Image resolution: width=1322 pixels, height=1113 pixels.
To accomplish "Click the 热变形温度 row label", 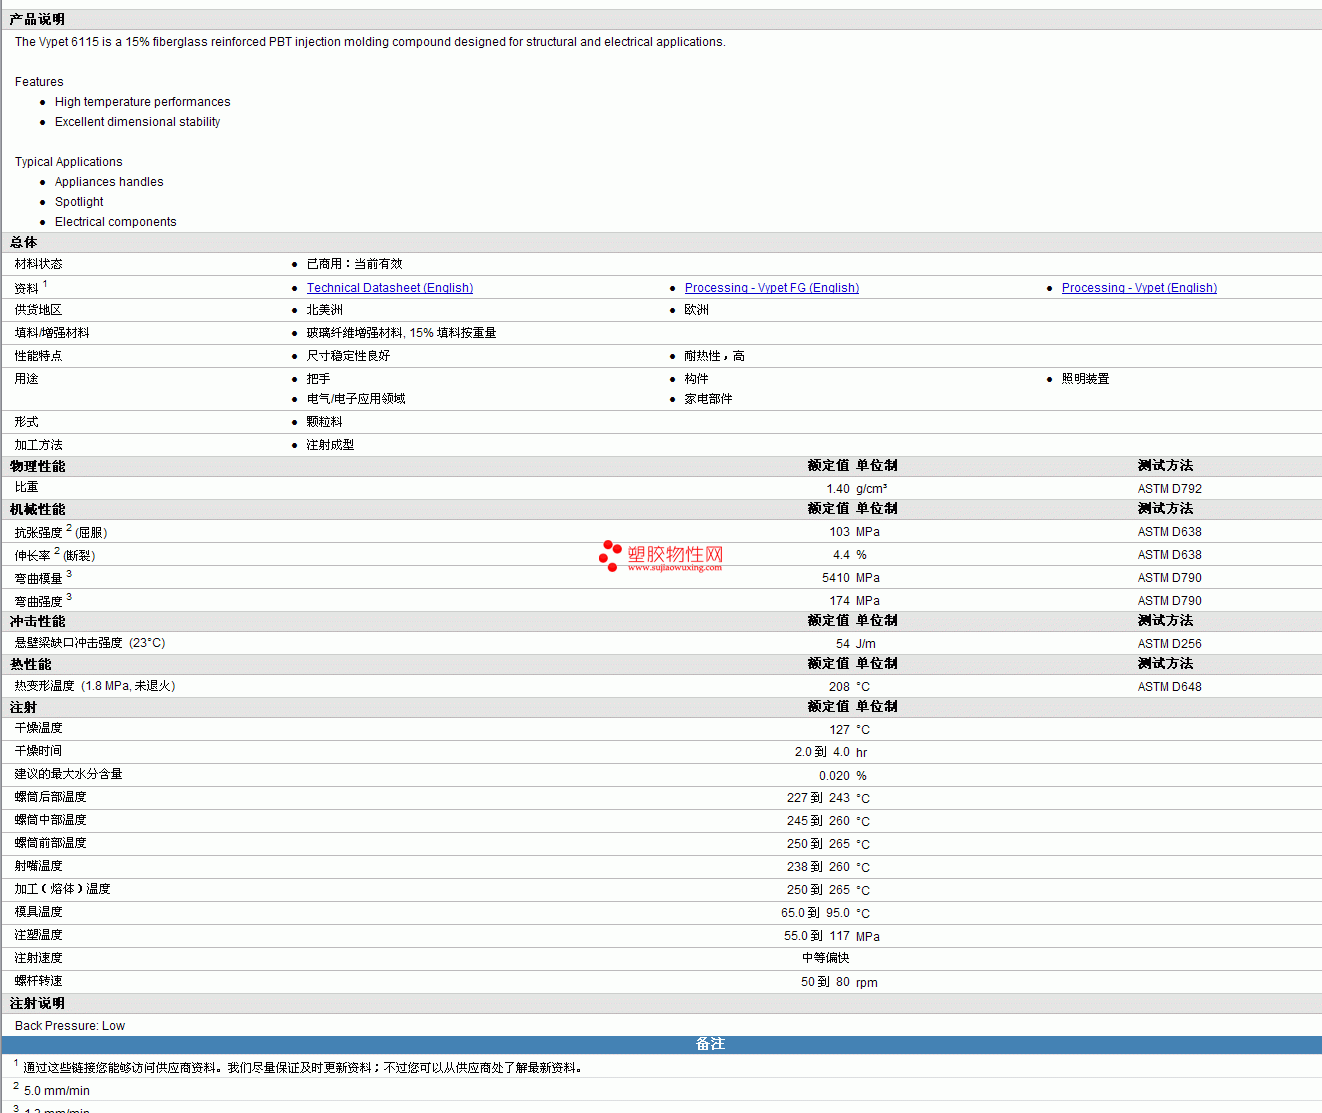I will [95, 686].
